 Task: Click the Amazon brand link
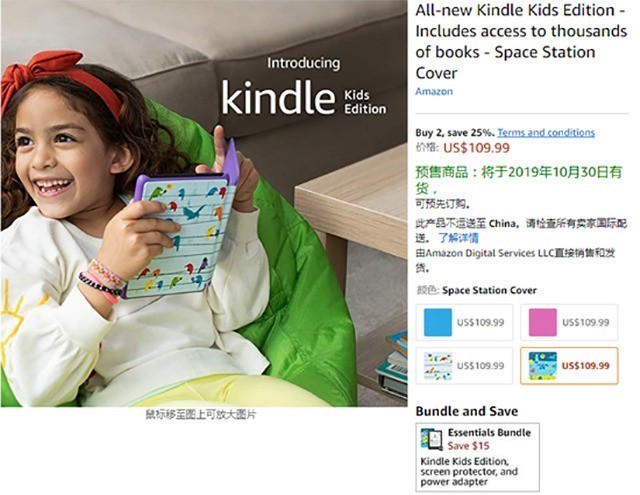click(x=434, y=91)
